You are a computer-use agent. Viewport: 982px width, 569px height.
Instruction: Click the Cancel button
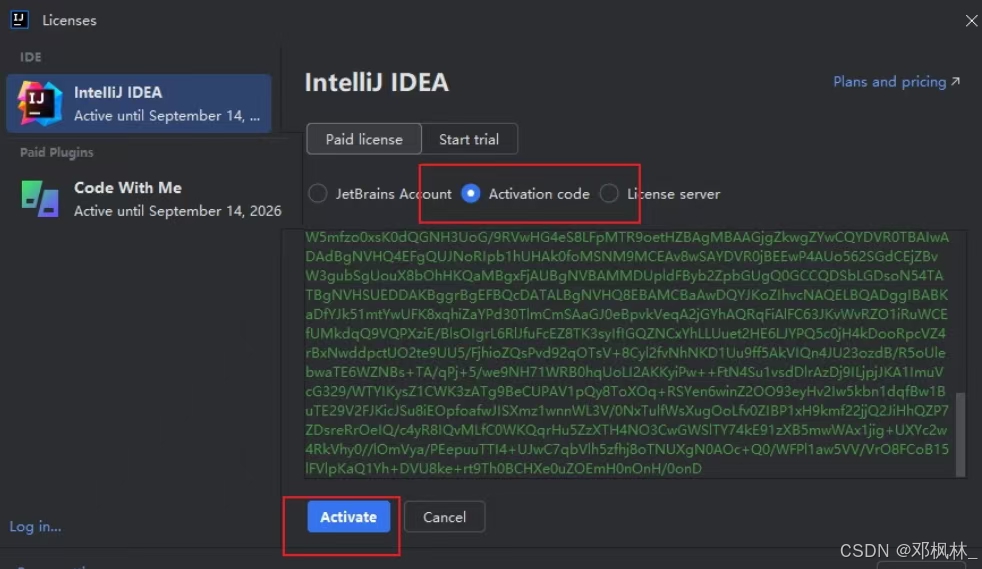coord(444,517)
